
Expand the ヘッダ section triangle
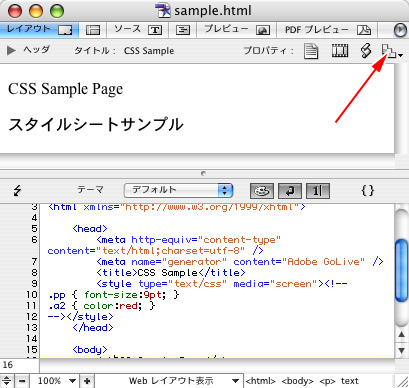tap(11, 51)
